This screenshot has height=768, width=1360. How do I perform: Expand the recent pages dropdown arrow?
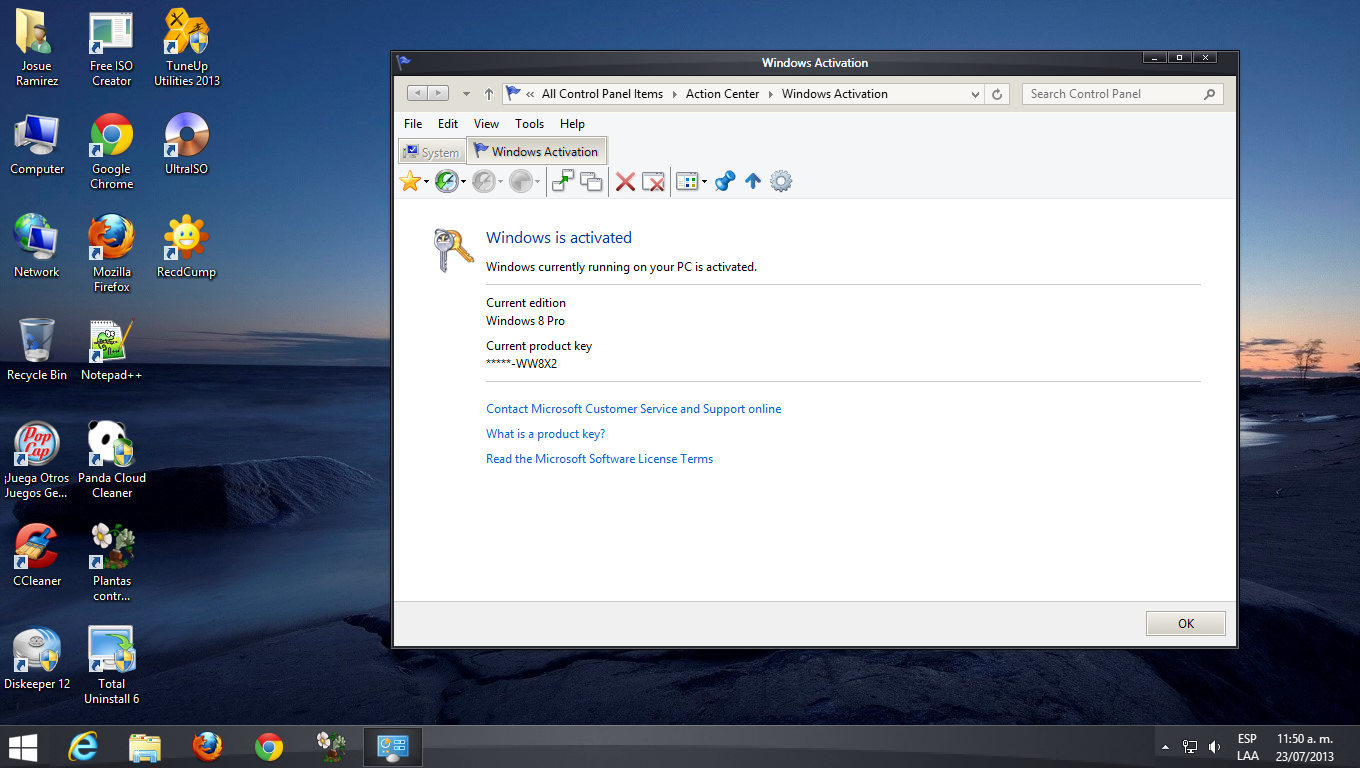(463, 182)
